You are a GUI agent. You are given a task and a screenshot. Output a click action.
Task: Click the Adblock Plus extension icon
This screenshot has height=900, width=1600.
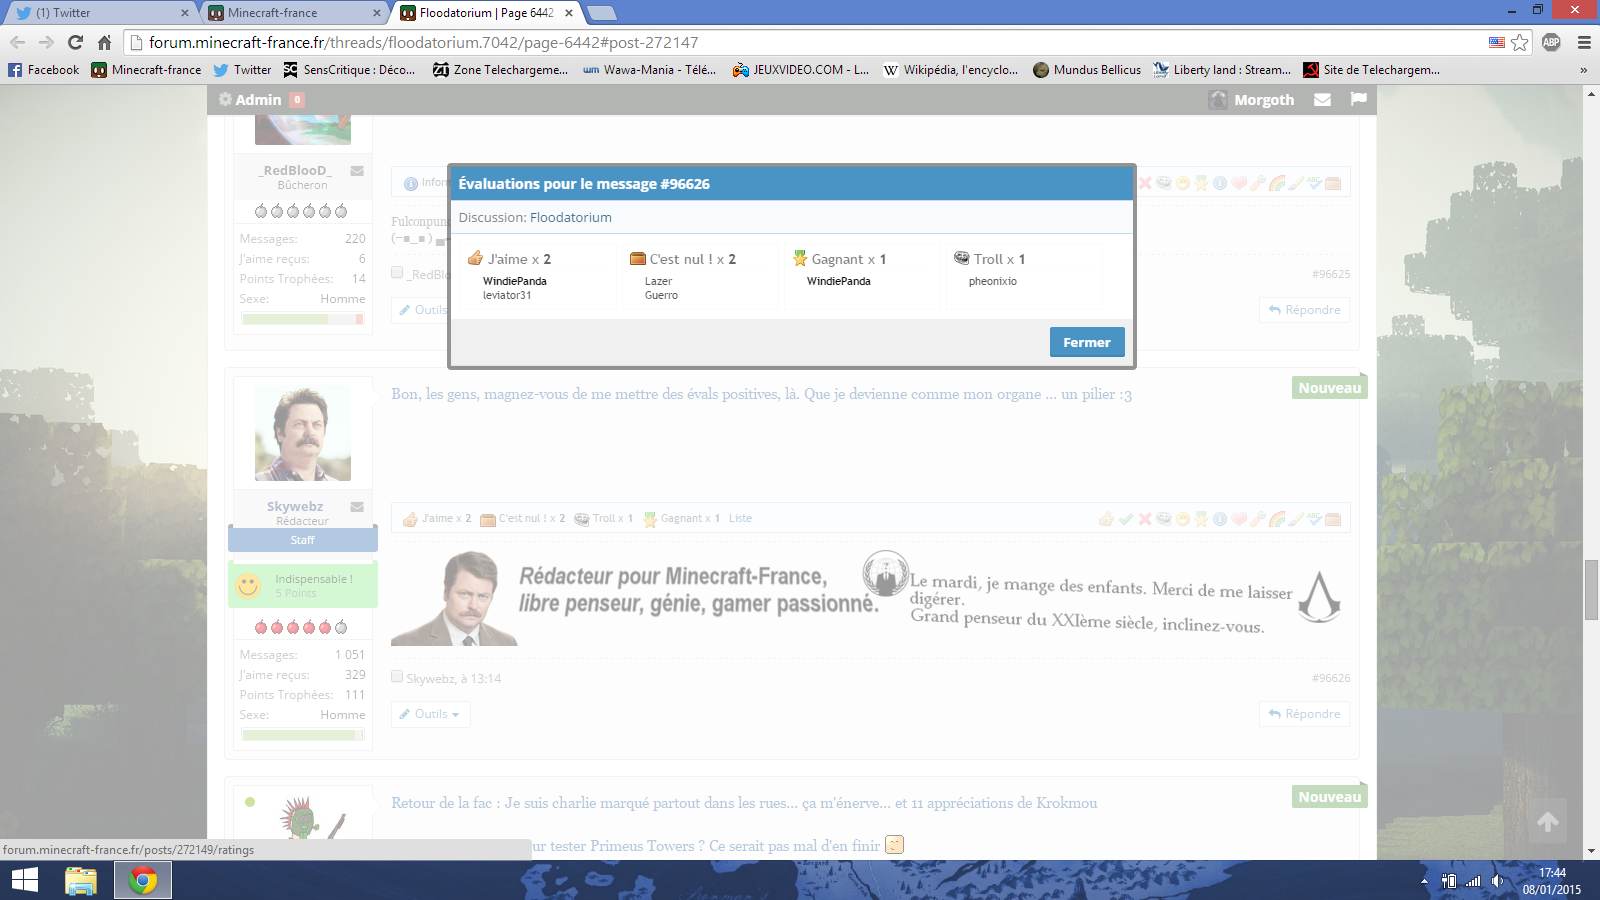[1551, 42]
